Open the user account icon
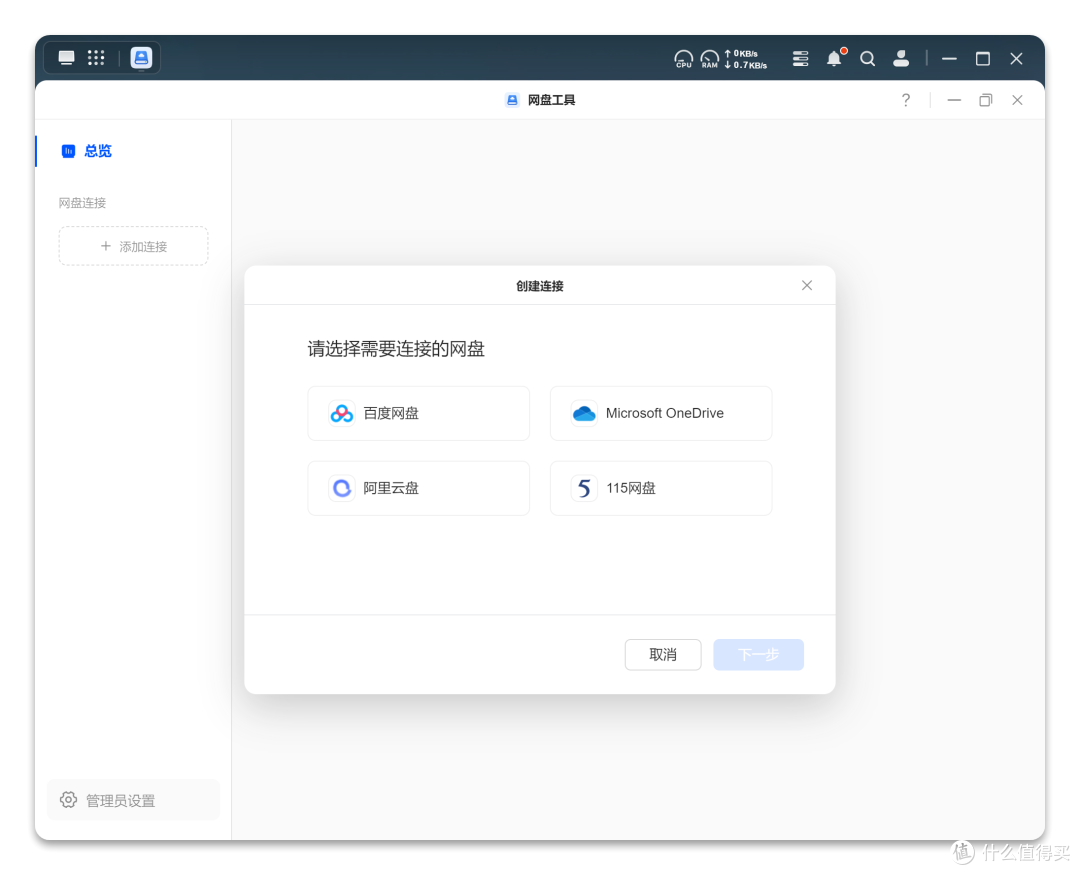Screen dimensions: 1080x875 [901, 59]
